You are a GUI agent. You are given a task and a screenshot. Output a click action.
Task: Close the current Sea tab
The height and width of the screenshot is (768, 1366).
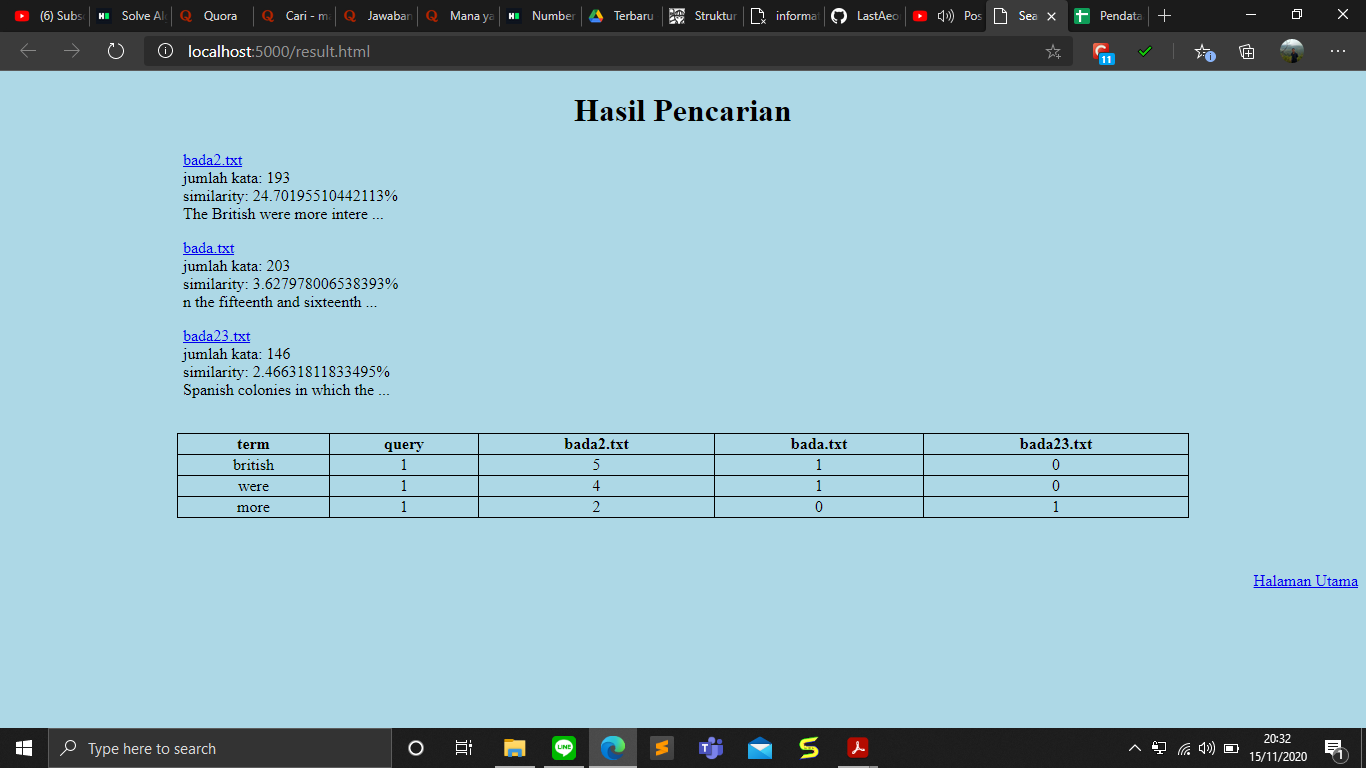[x=1051, y=16]
